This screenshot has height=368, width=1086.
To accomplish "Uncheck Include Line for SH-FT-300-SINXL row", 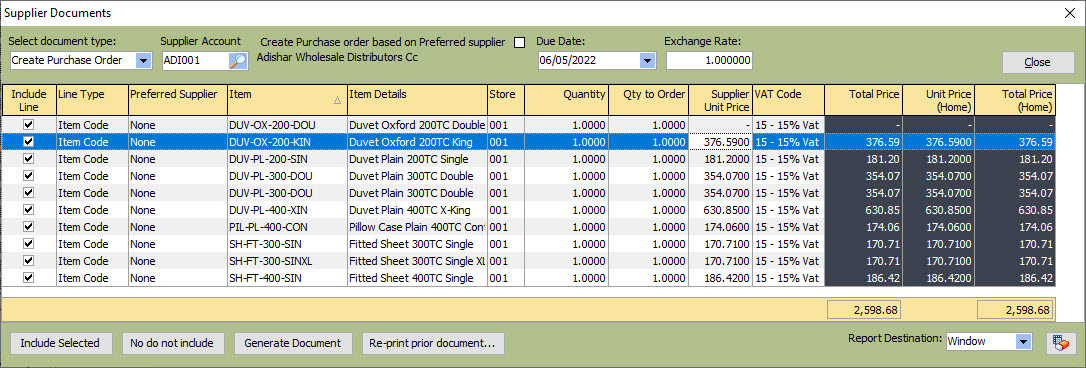I will (28, 261).
